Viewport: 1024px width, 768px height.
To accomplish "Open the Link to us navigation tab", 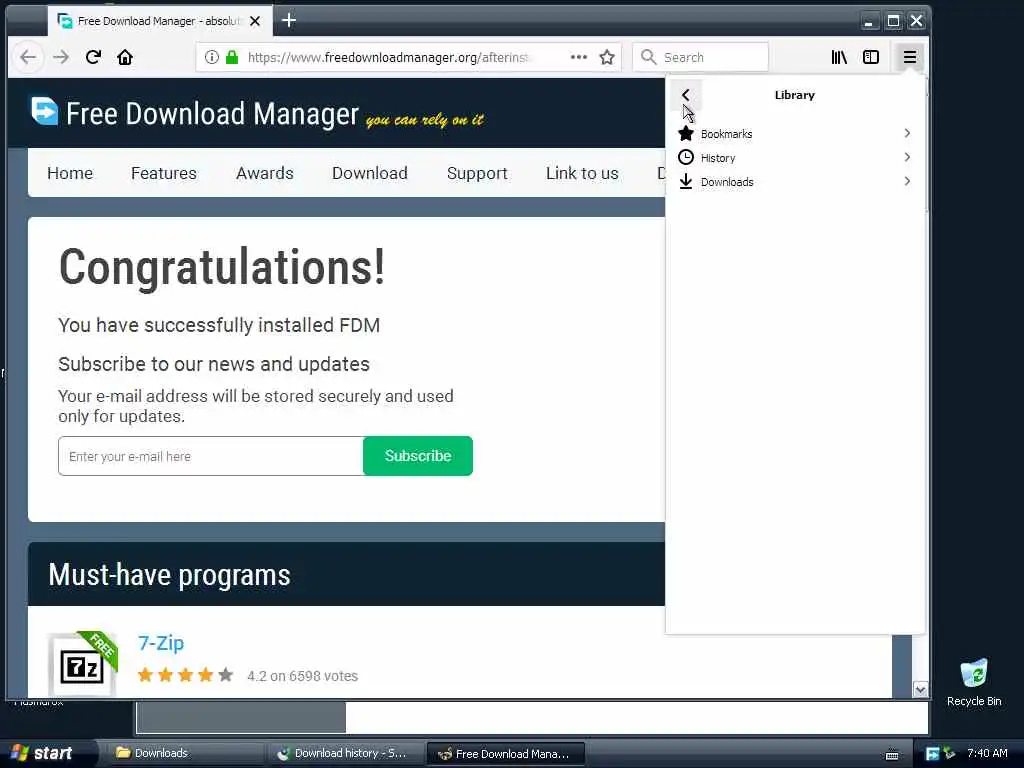I will (x=582, y=173).
